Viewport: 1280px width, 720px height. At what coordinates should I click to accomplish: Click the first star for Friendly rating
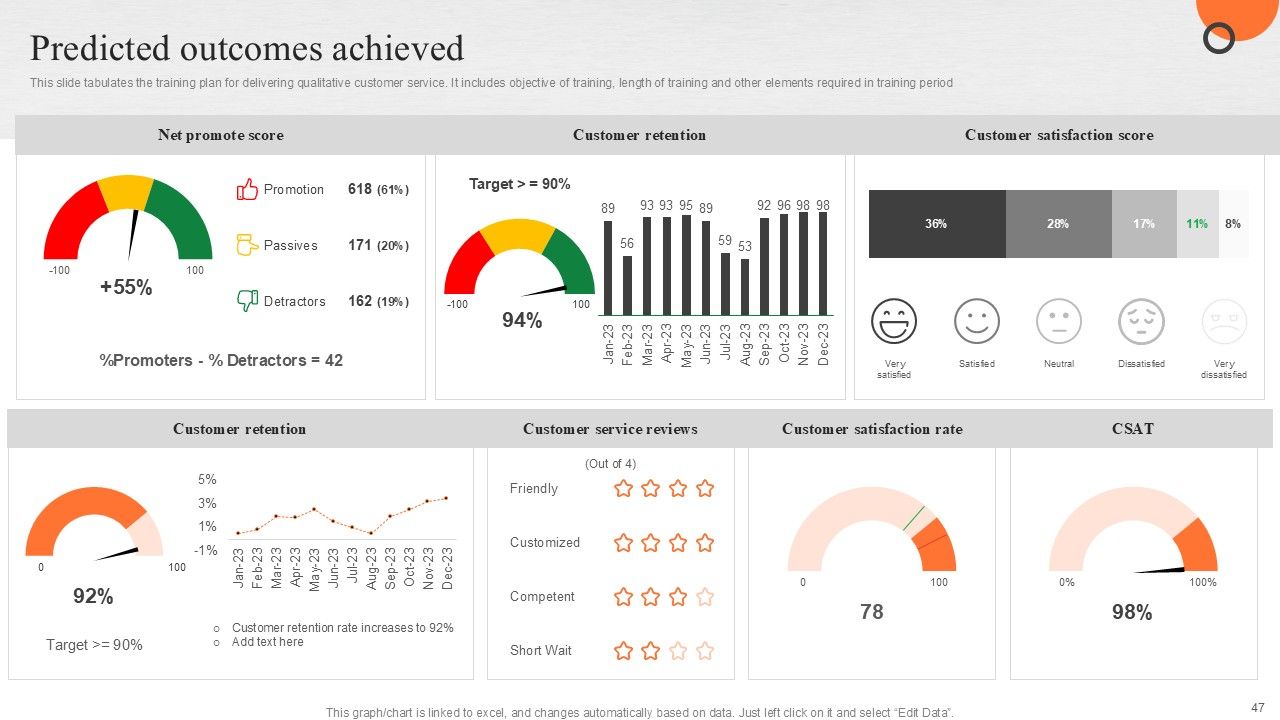(623, 488)
